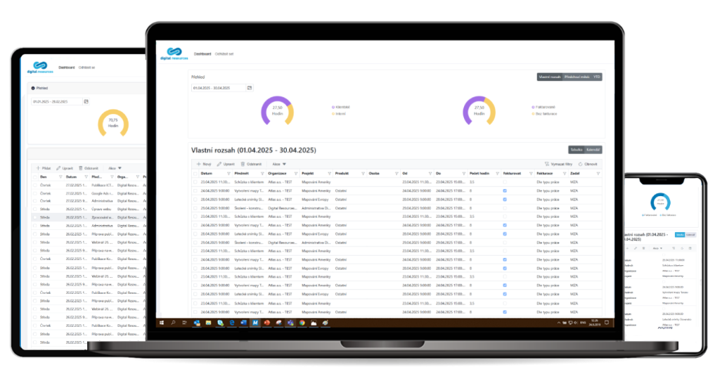Click the Nový button in laptop toolbar
722x367 pixels.
coord(204,164)
